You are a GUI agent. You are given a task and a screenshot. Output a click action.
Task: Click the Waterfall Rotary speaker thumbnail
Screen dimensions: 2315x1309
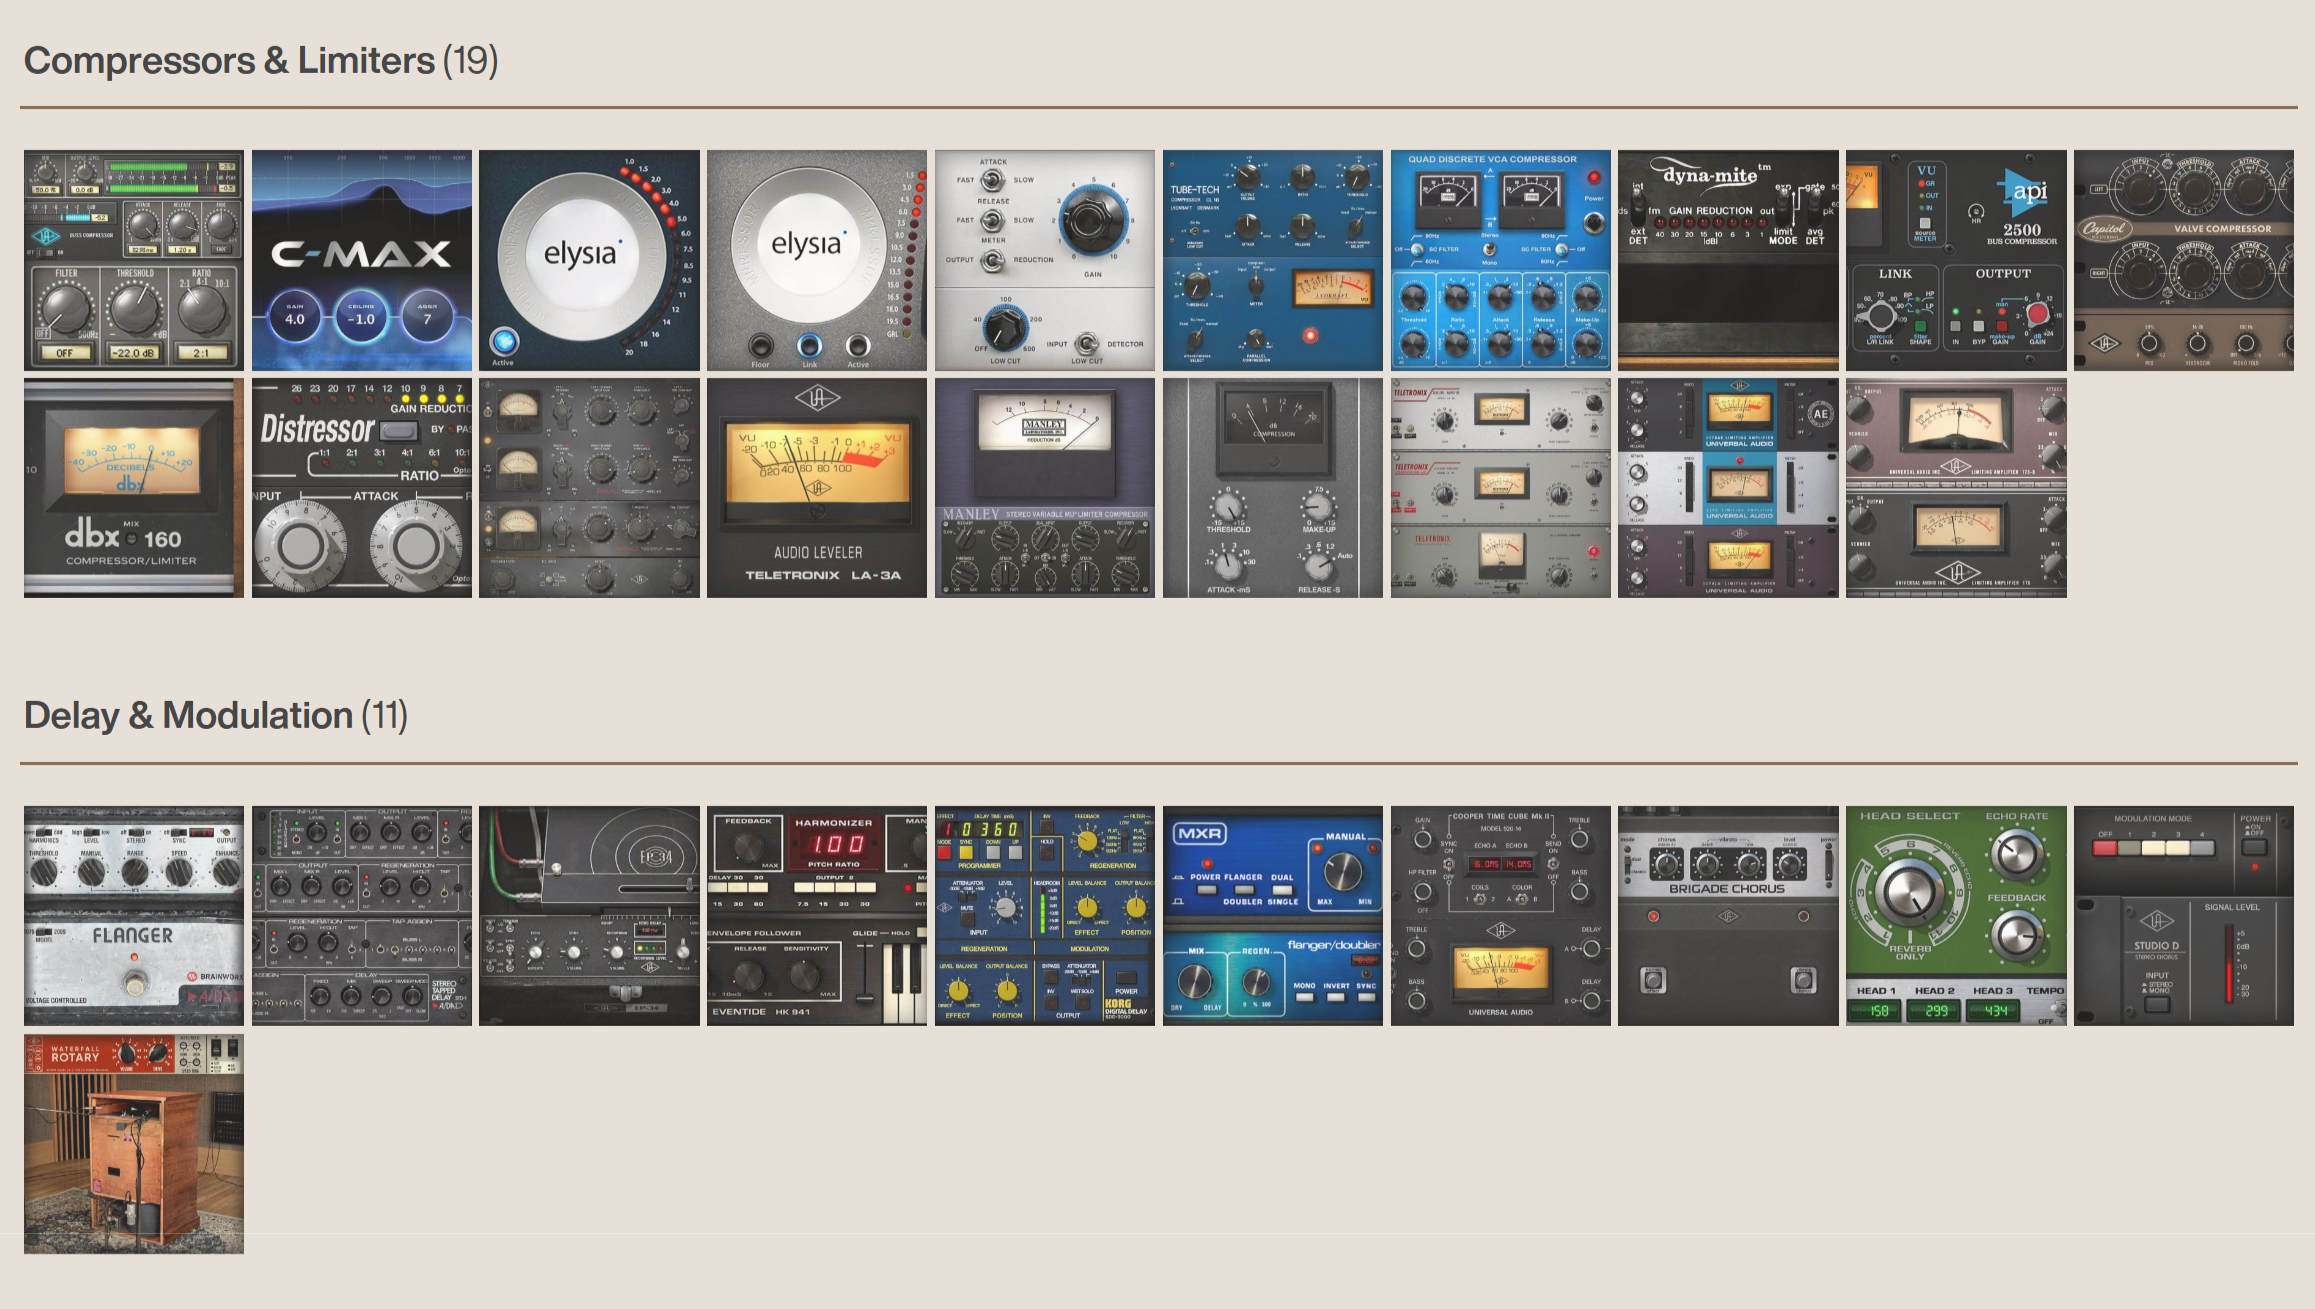coord(133,1140)
